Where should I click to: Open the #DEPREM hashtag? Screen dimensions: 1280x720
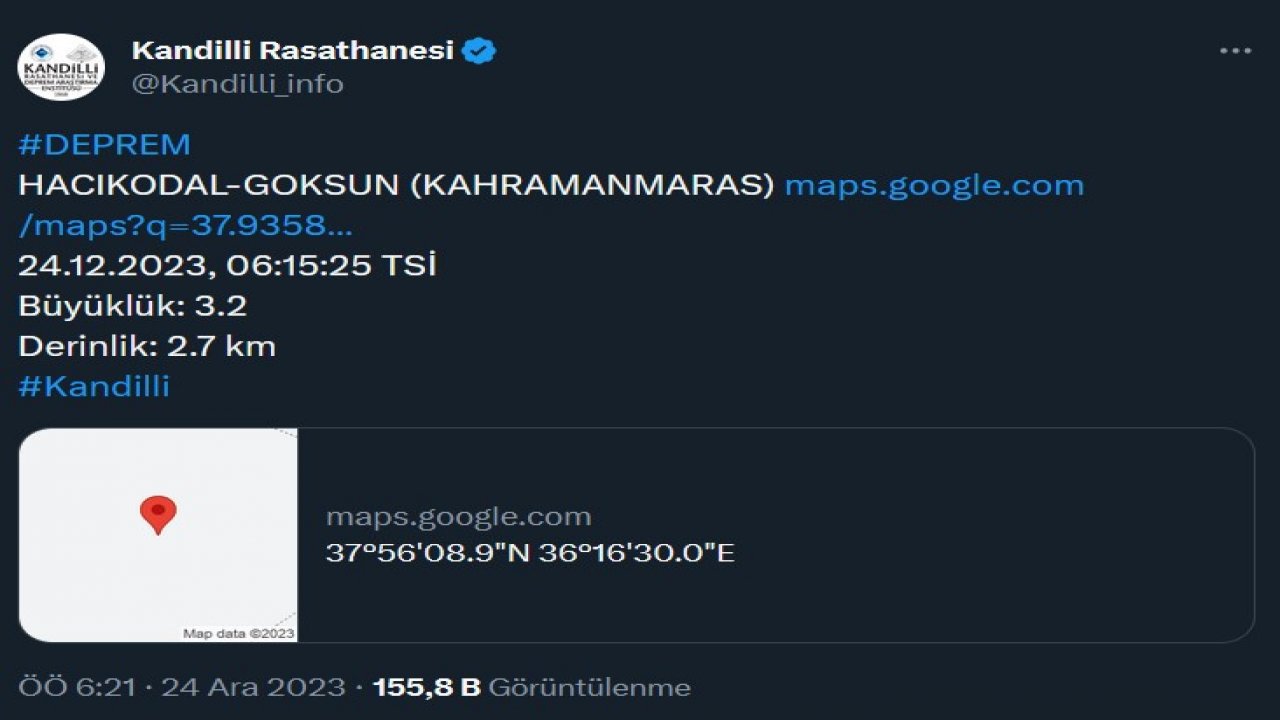click(x=104, y=144)
